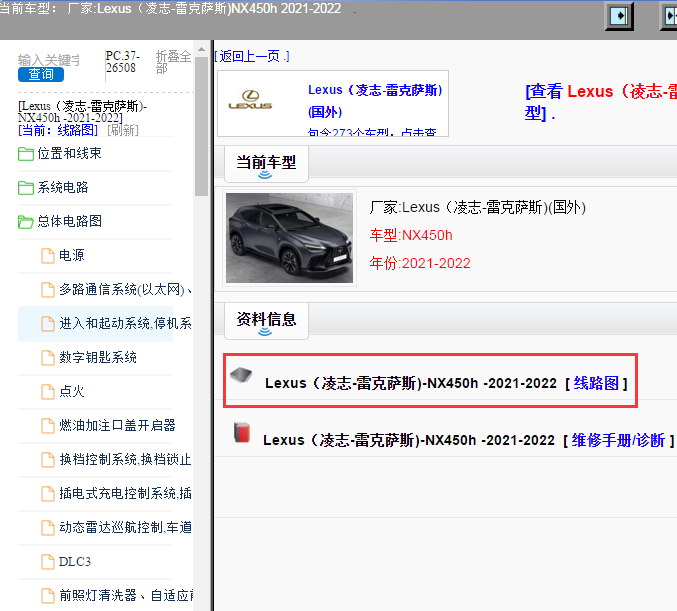Open 换档控制系统,换档锁止 document

pyautogui.click(x=125, y=459)
